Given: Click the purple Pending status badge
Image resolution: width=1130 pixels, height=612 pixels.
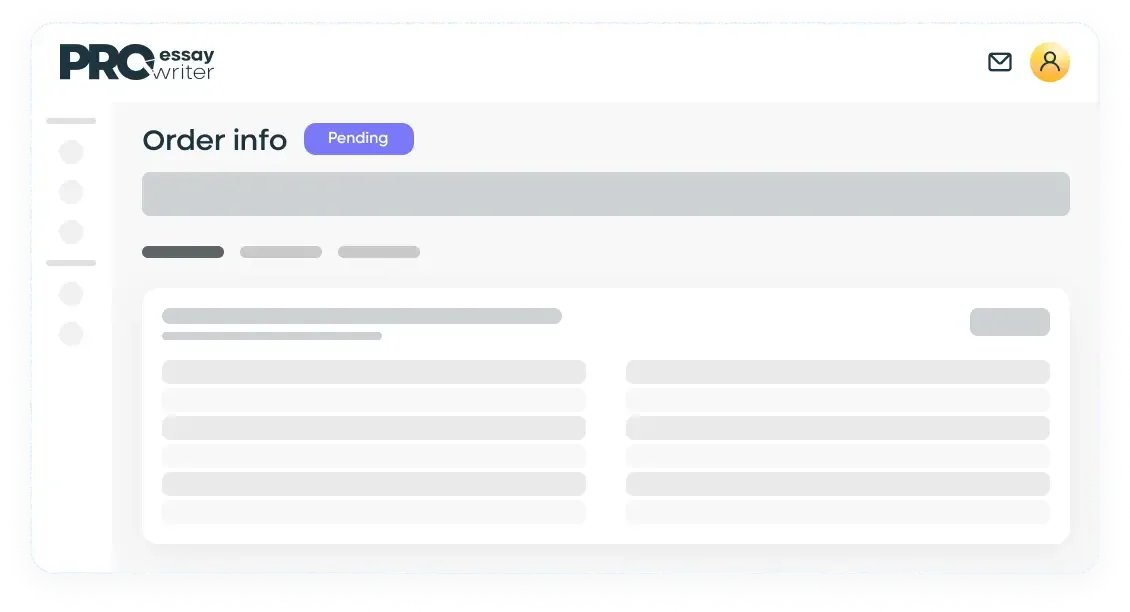Looking at the screenshot, I should coord(359,138).
